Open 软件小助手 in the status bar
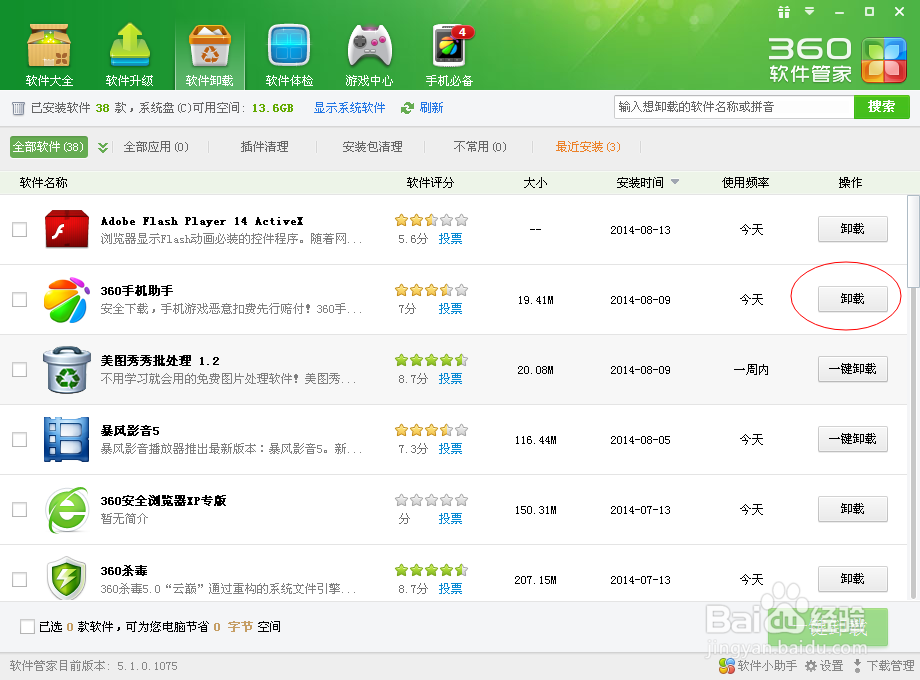920x680 pixels. click(x=758, y=666)
